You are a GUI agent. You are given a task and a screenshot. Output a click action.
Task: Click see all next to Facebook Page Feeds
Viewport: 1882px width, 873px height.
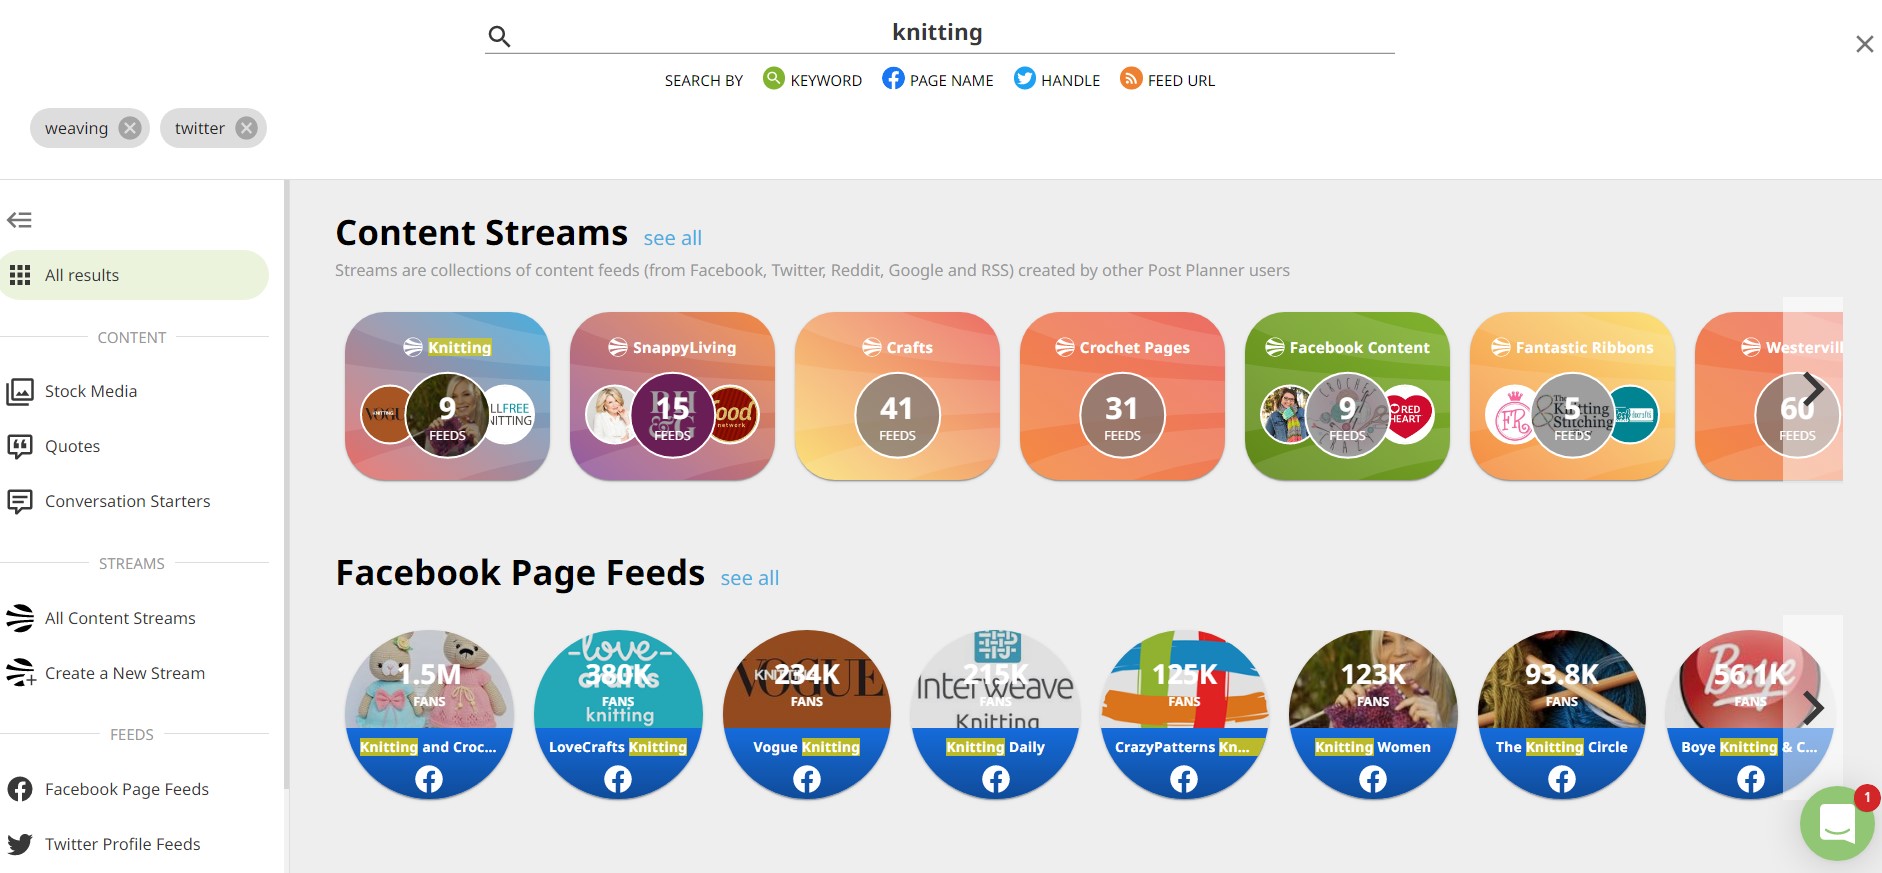point(750,578)
